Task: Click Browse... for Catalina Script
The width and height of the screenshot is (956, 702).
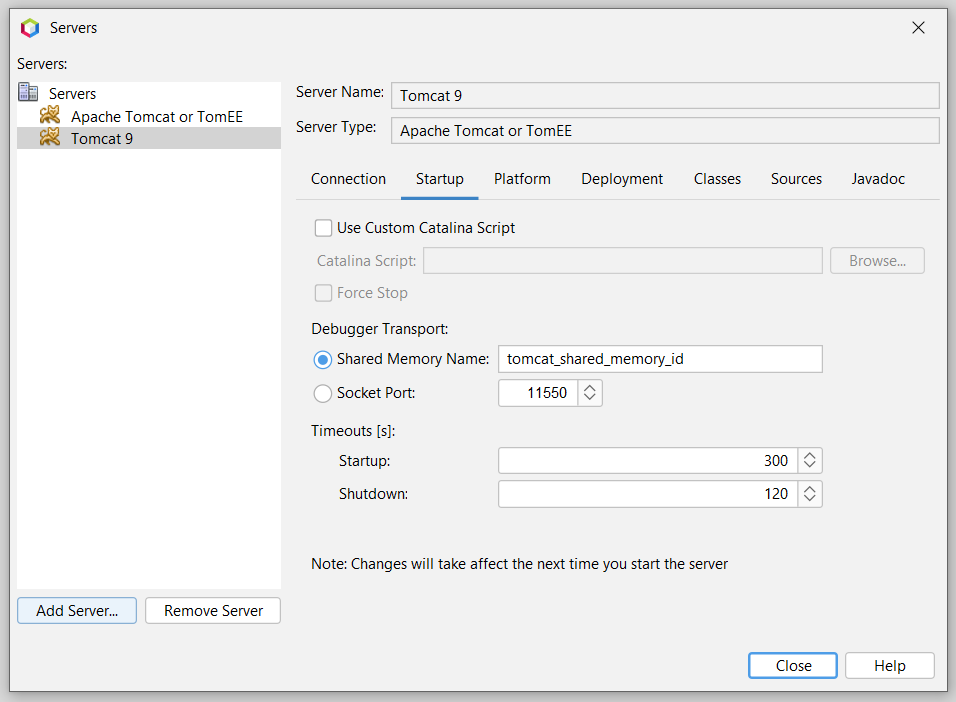Action: tap(877, 260)
